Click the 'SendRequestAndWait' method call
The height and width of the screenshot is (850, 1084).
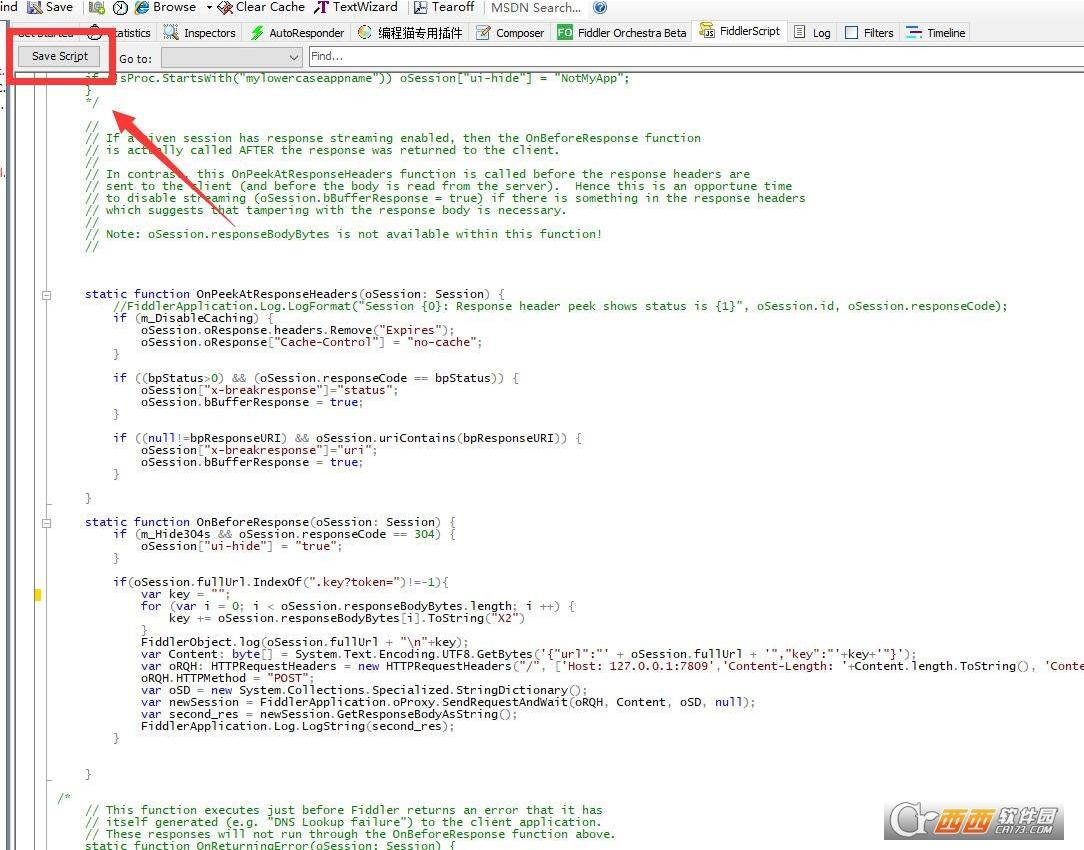[505, 702]
